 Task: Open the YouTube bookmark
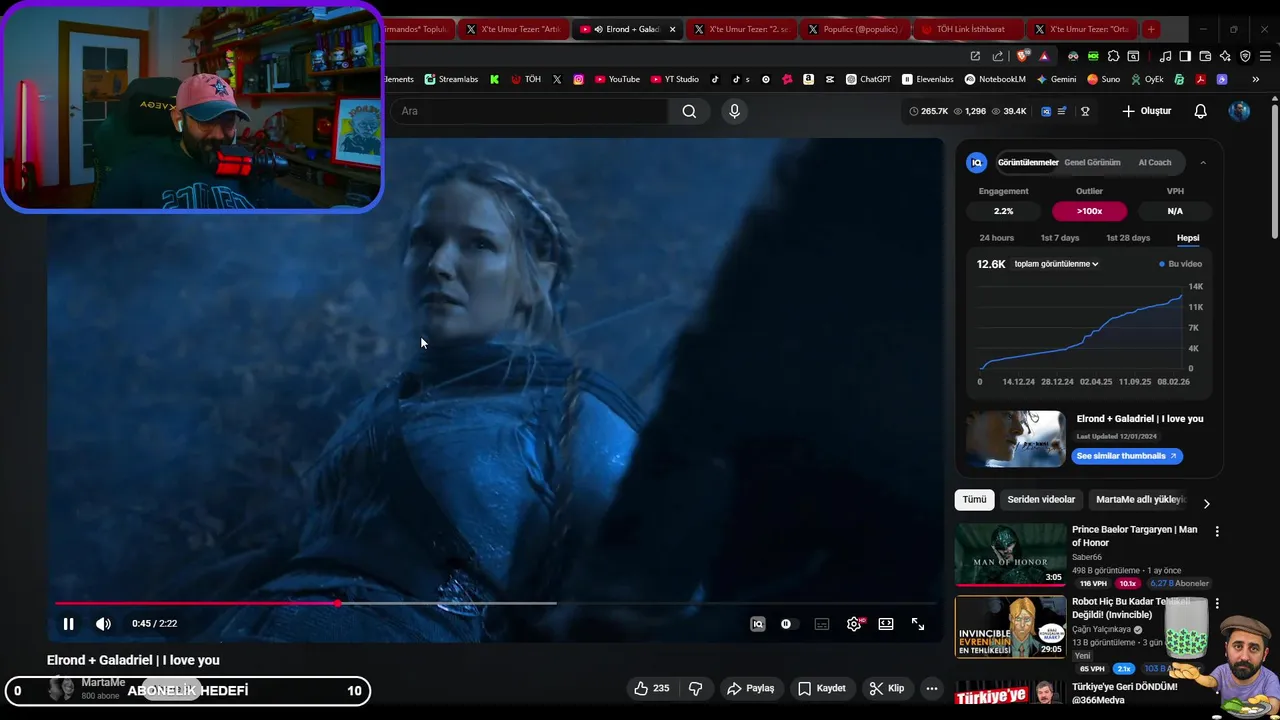pos(617,79)
